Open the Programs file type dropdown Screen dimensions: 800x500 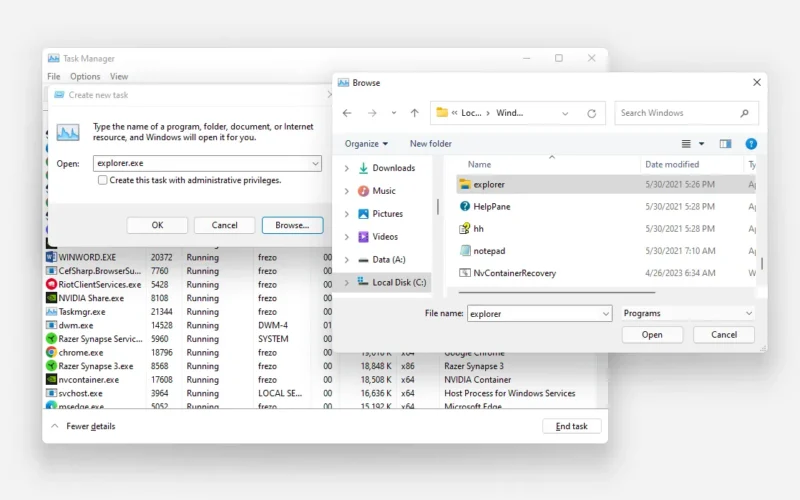coord(688,313)
